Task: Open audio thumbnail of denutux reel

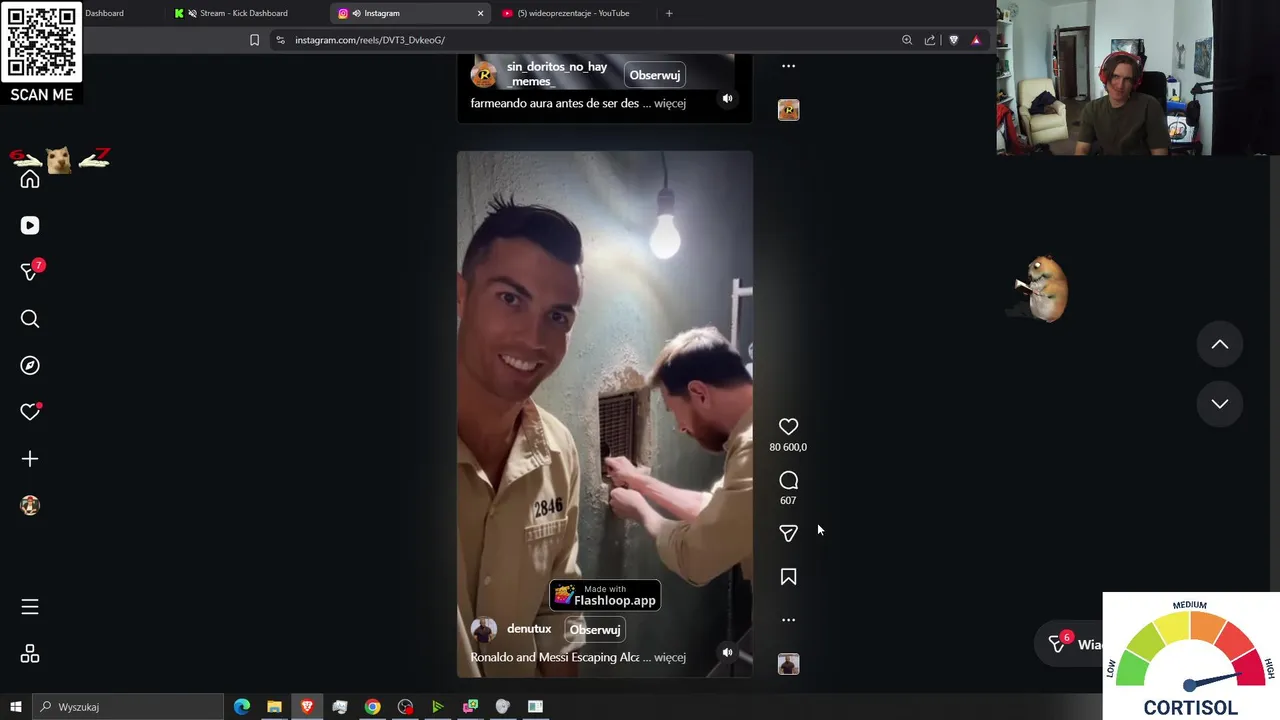Action: point(788,664)
